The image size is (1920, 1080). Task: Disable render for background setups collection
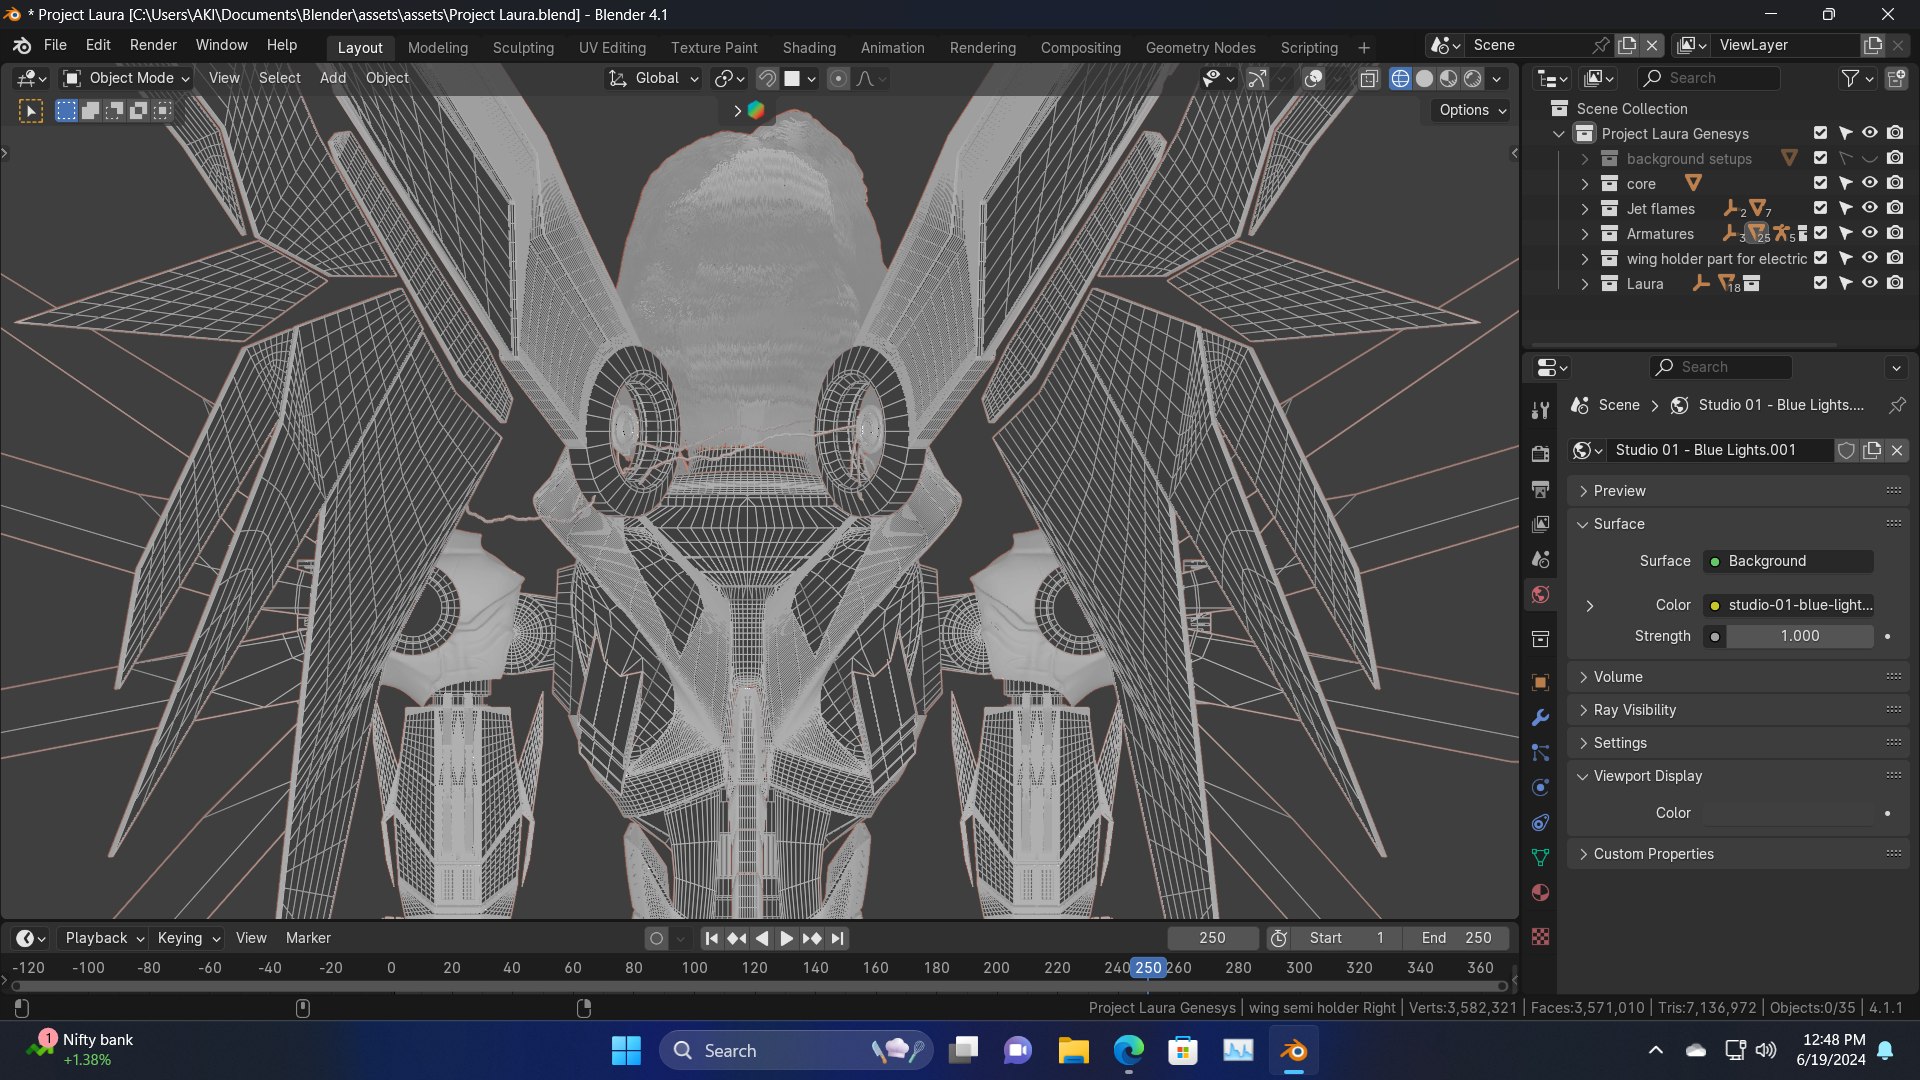click(x=1895, y=158)
